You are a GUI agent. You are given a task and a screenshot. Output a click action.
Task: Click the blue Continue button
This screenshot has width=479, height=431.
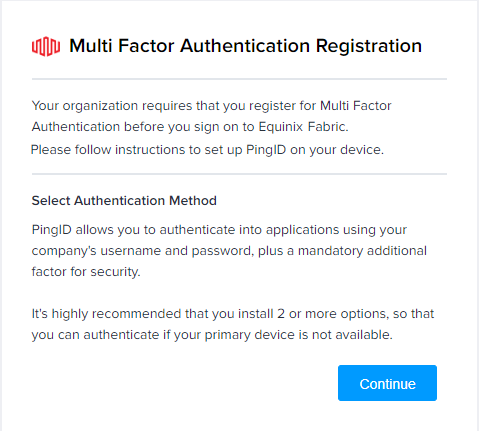387,383
